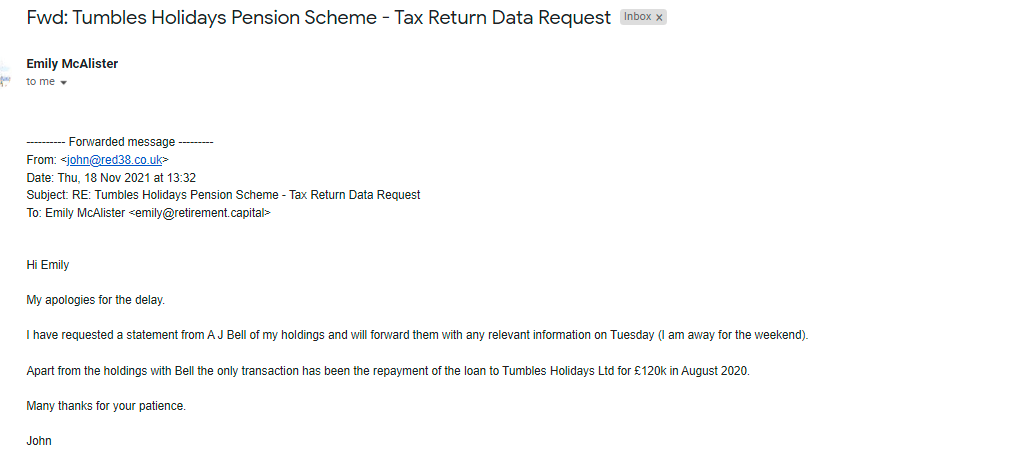Click the Inbox label chip
The width and height of the screenshot is (1027, 468).
click(x=637, y=17)
